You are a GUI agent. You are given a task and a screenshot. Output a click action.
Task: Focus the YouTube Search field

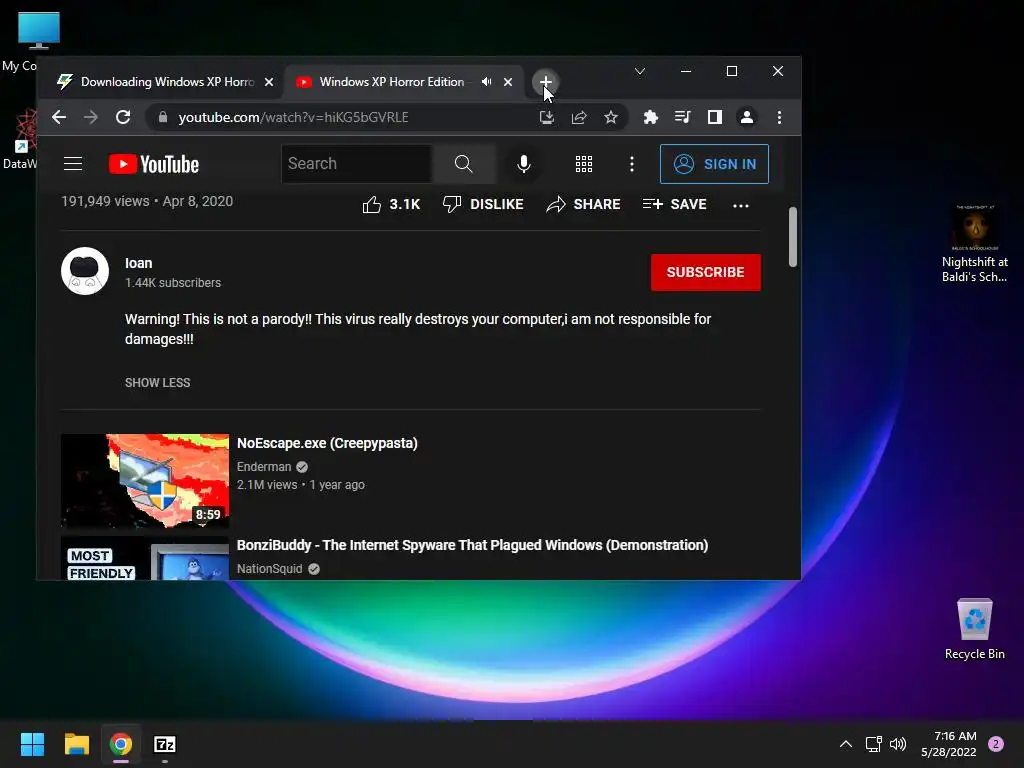click(357, 164)
